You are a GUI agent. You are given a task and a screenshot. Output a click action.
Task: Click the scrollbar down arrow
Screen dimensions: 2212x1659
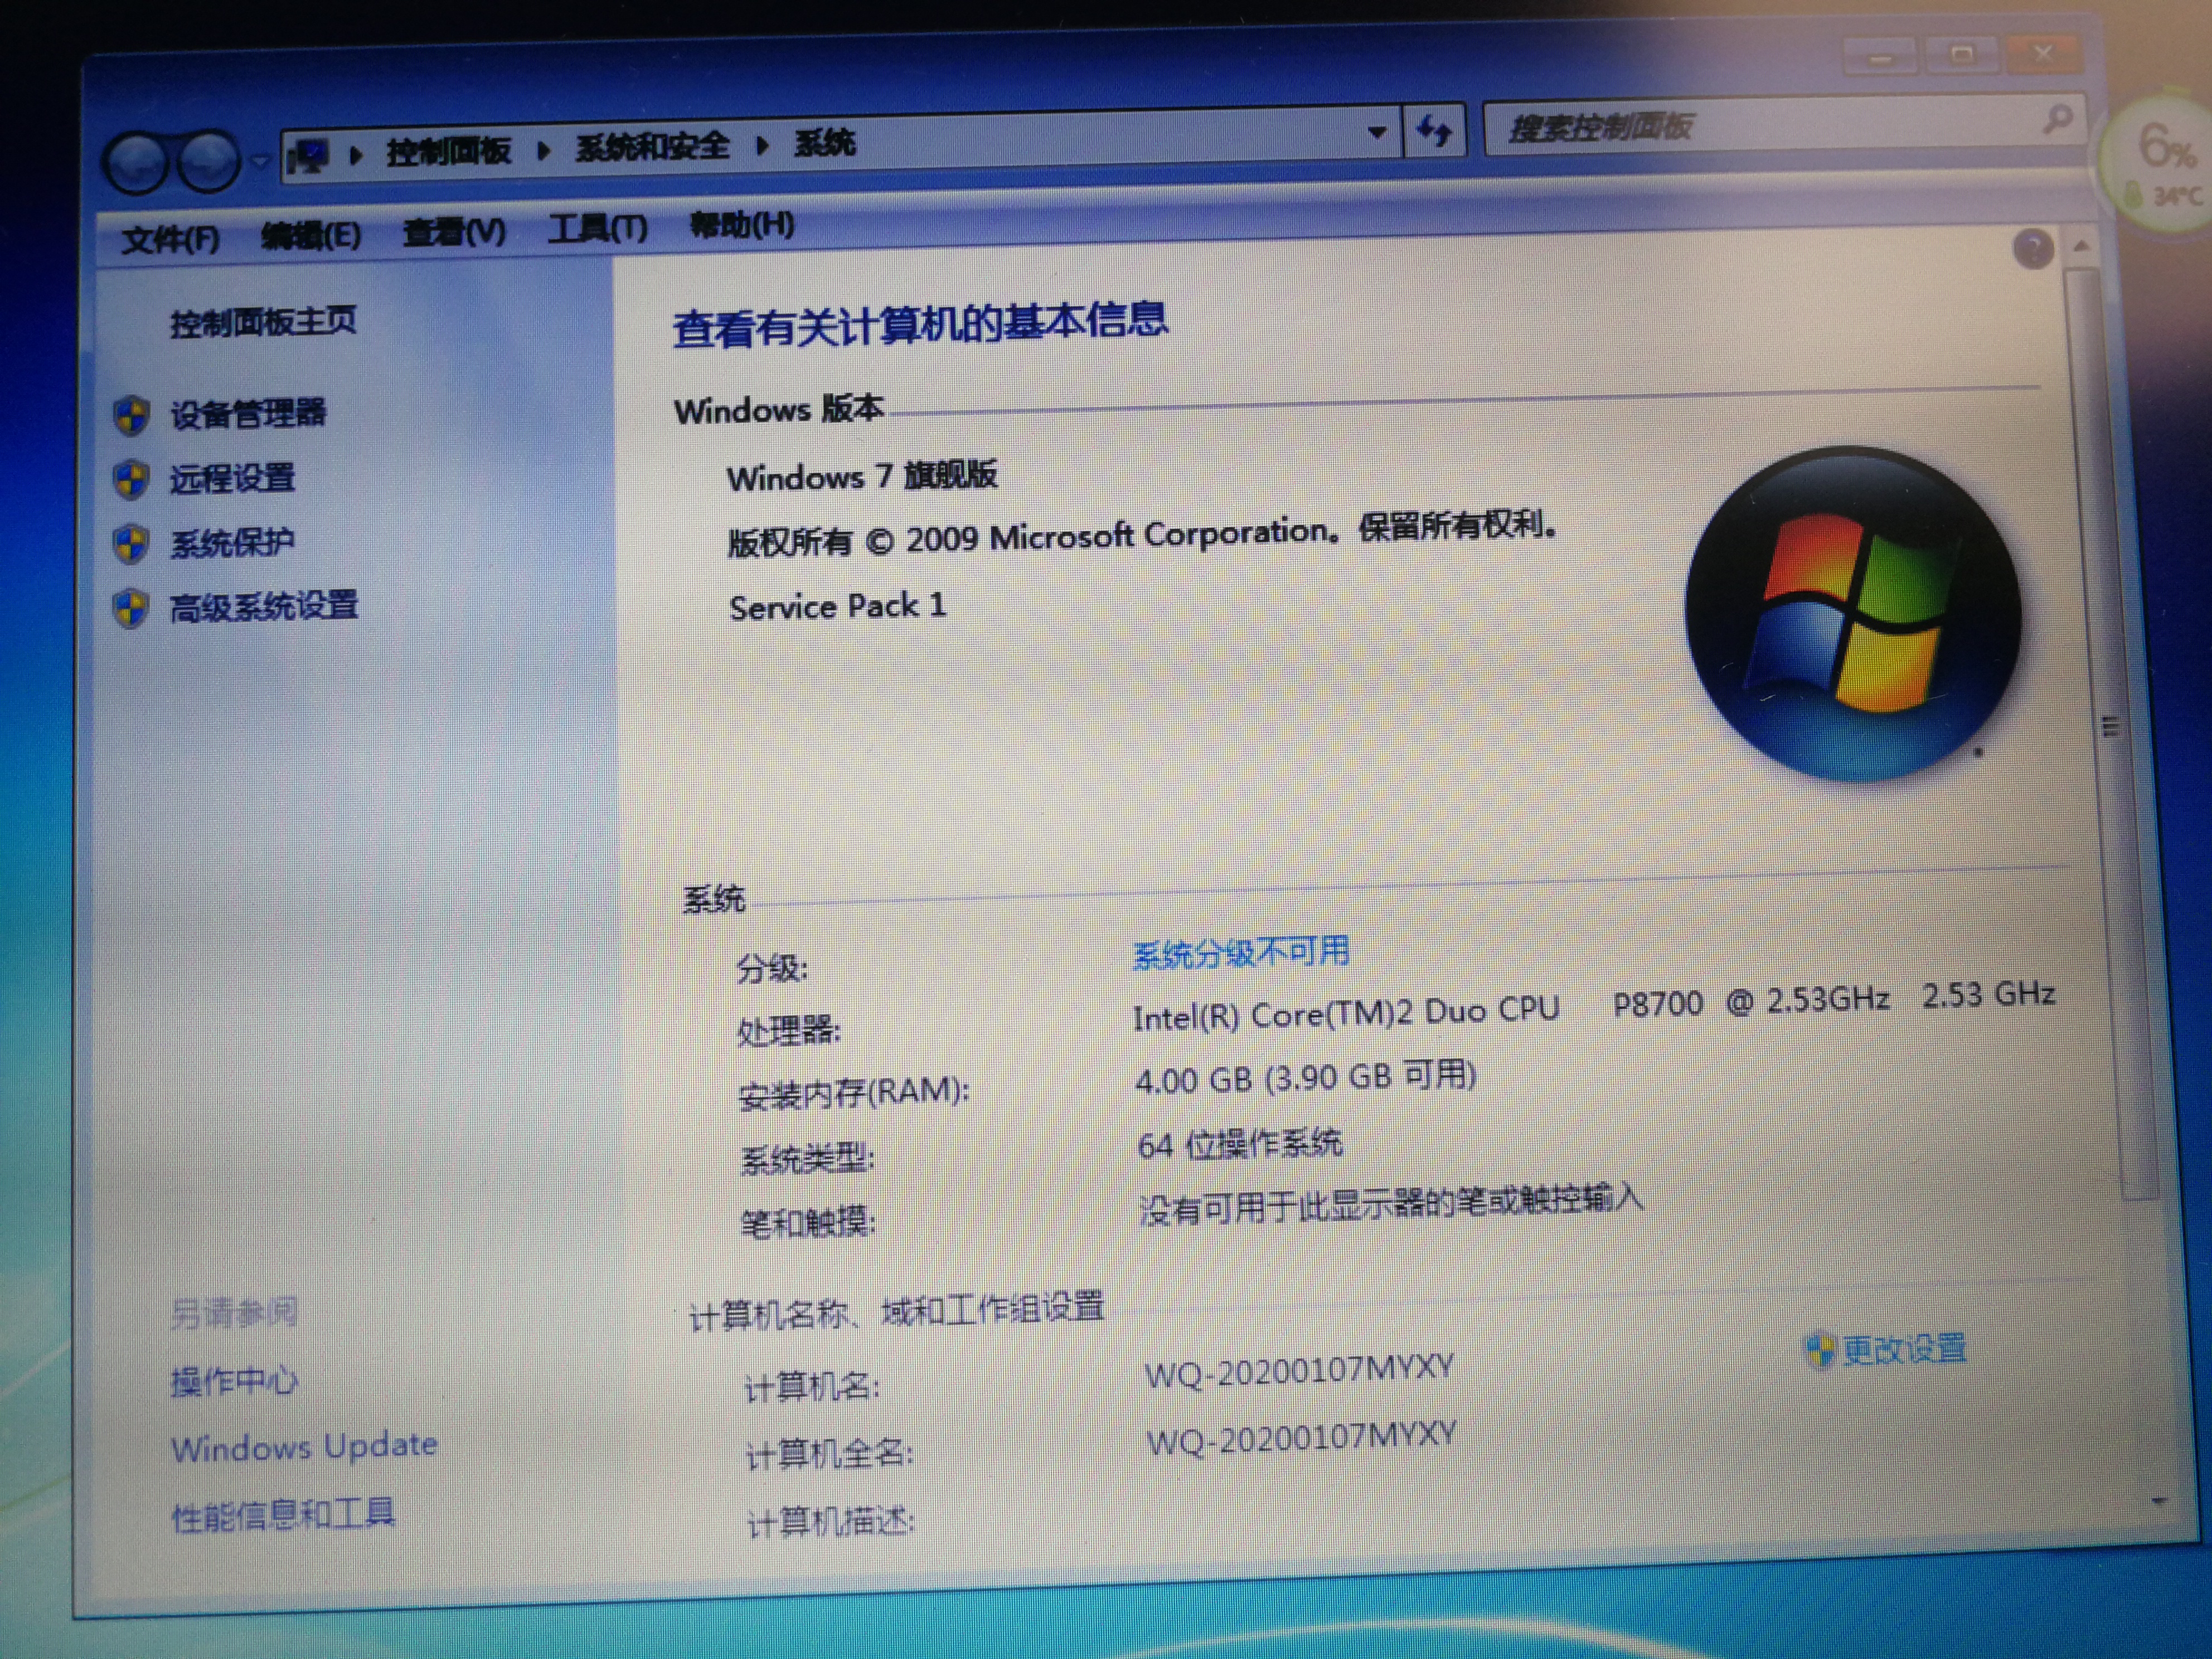(2158, 1501)
